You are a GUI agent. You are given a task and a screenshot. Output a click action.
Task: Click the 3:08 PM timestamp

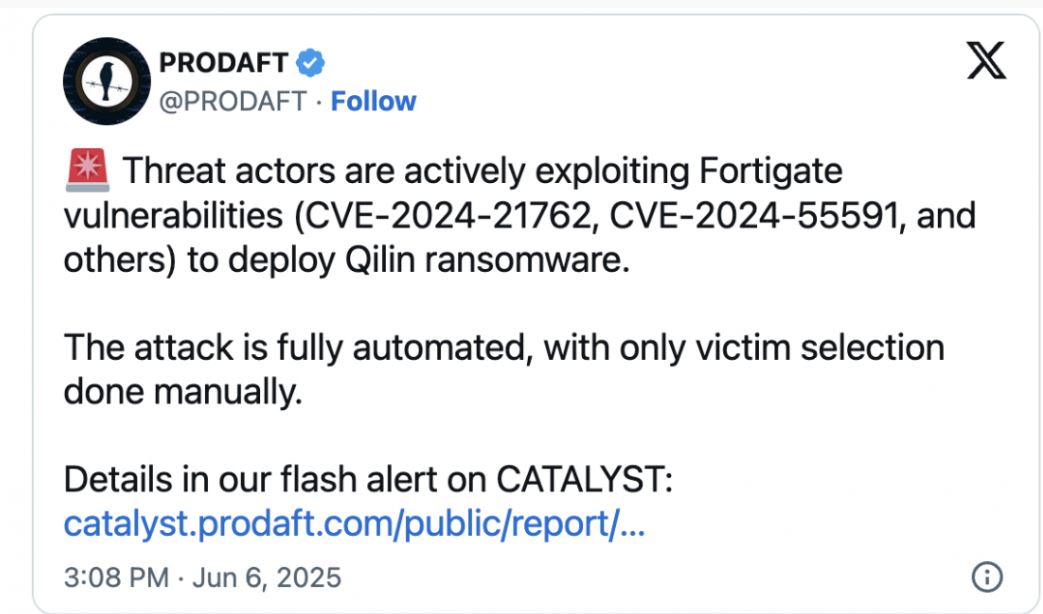116,577
